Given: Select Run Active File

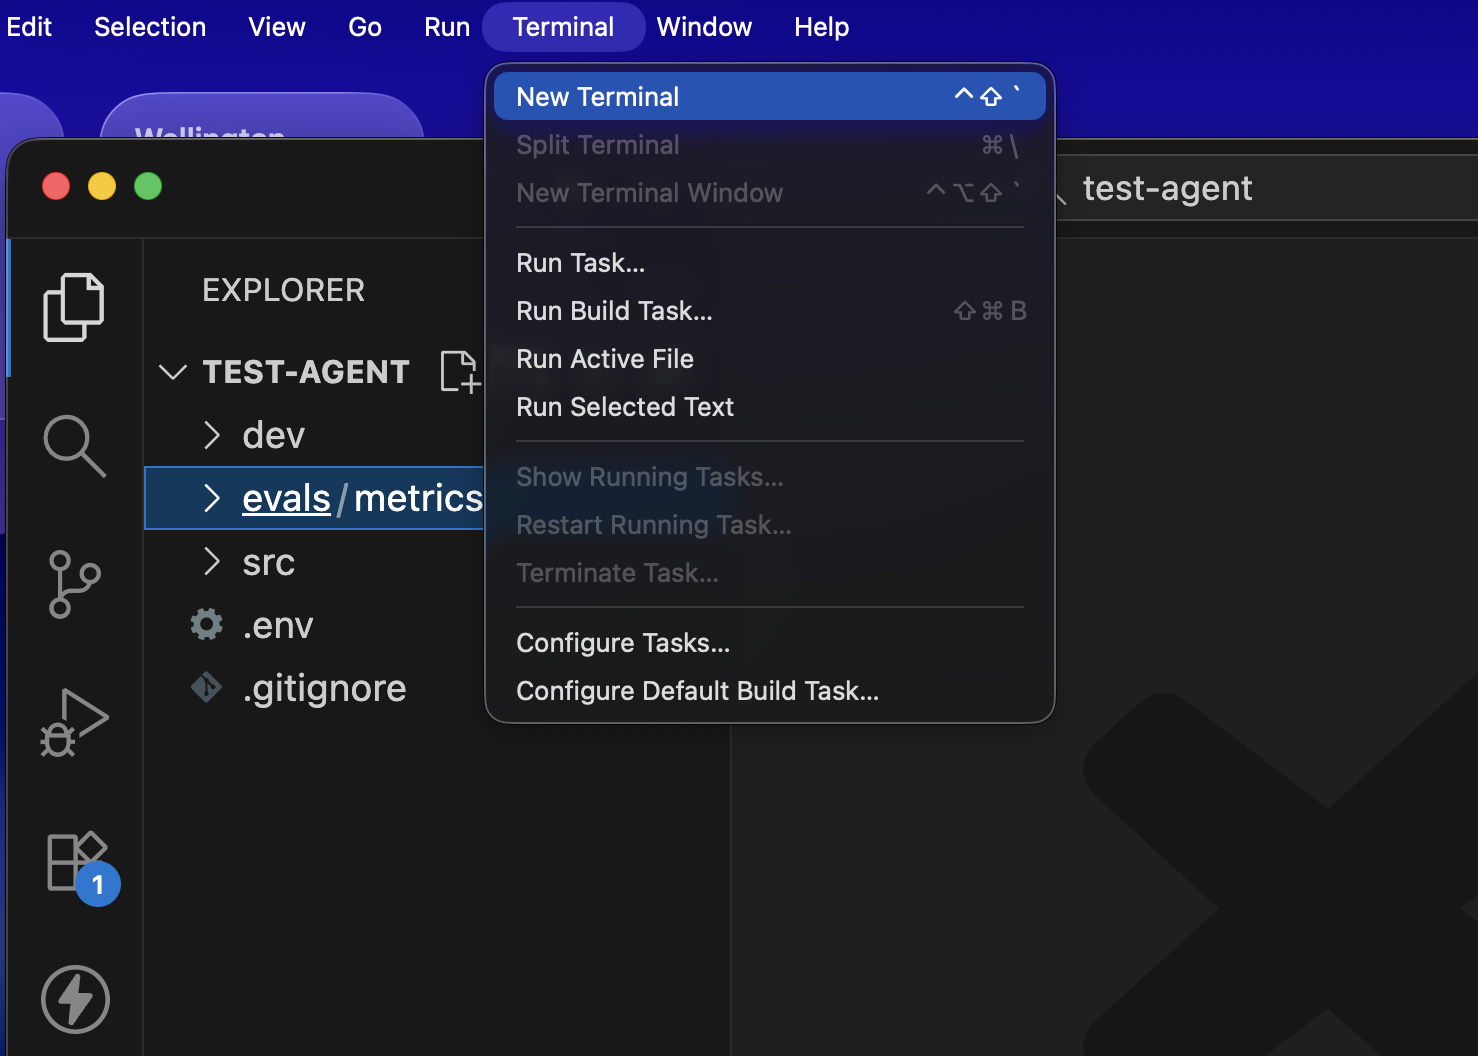Looking at the screenshot, I should click(x=604, y=359).
